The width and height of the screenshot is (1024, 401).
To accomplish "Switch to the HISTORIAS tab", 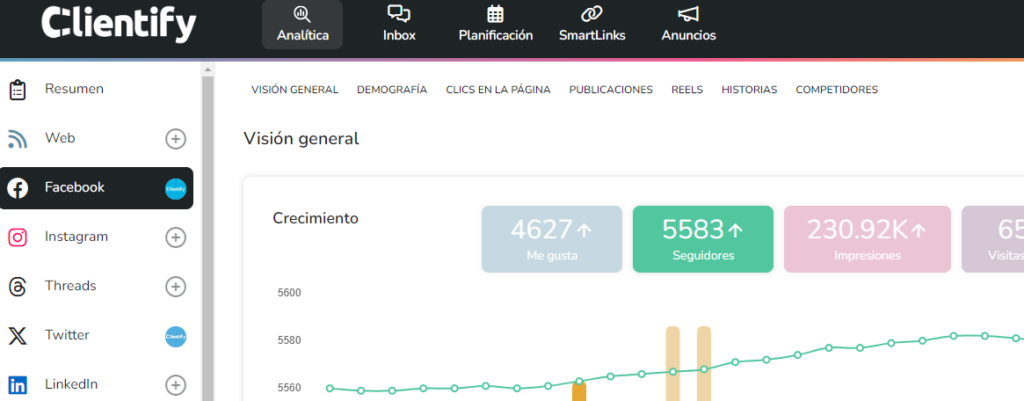I will 749,90.
